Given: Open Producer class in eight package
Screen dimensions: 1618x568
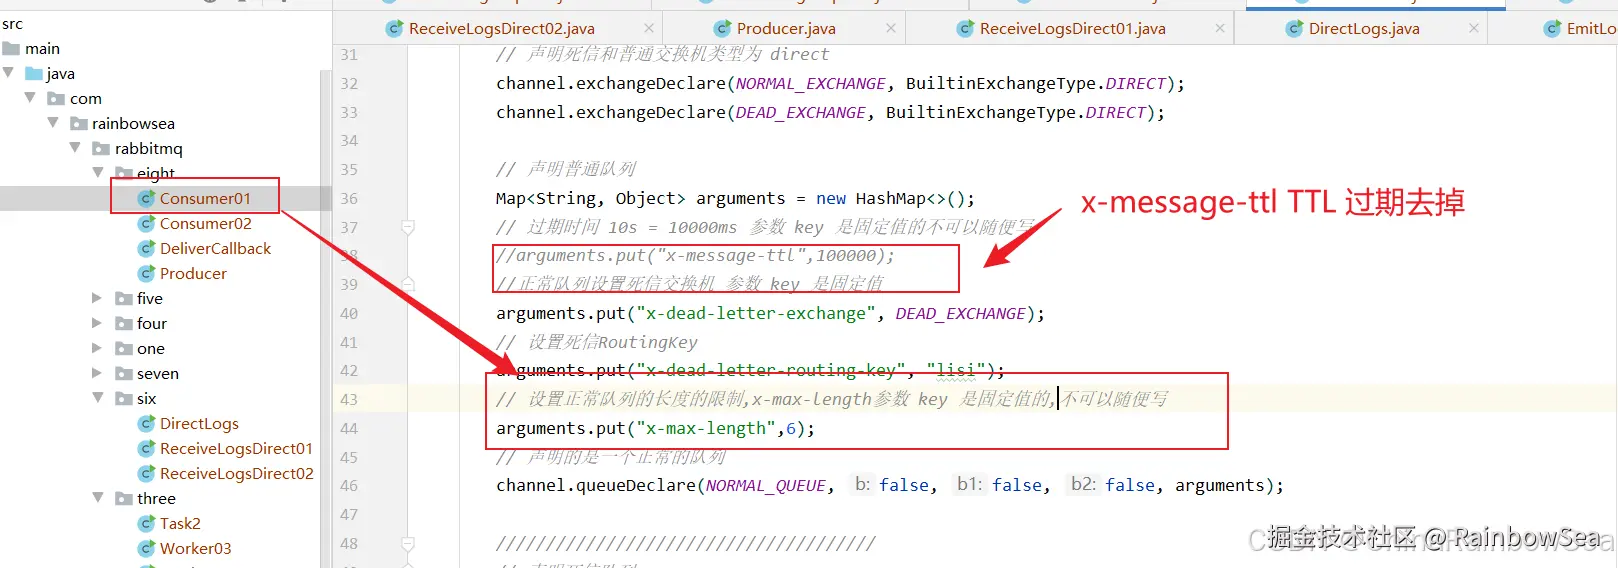Looking at the screenshot, I should coord(193,273).
